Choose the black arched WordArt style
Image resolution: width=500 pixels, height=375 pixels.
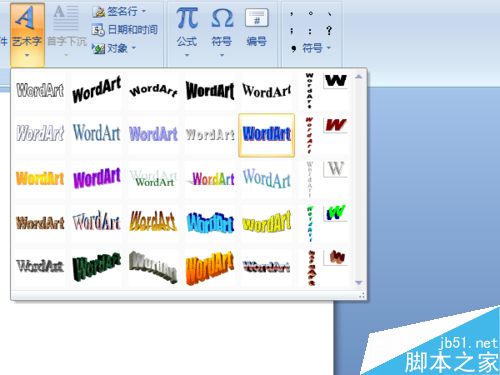pos(153,91)
